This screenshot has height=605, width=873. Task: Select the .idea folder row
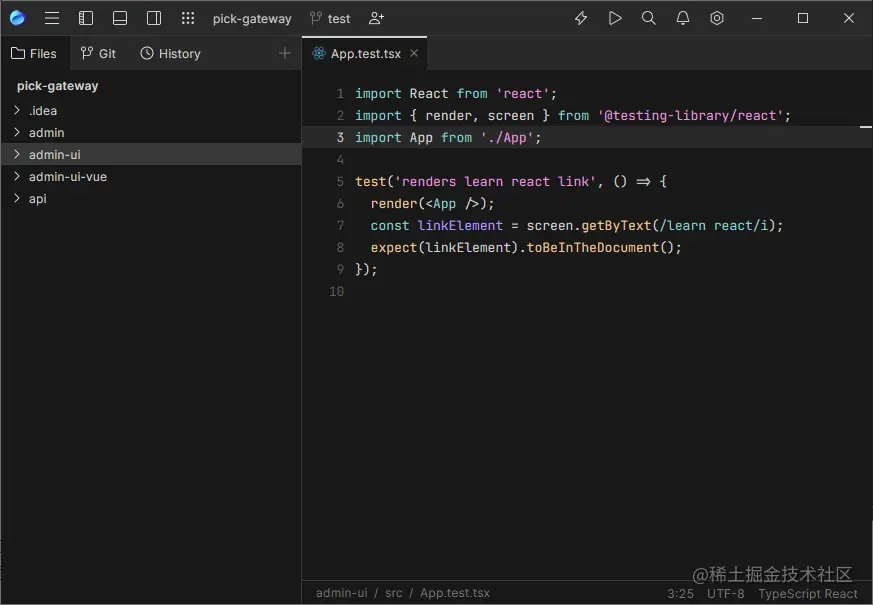click(x=151, y=111)
